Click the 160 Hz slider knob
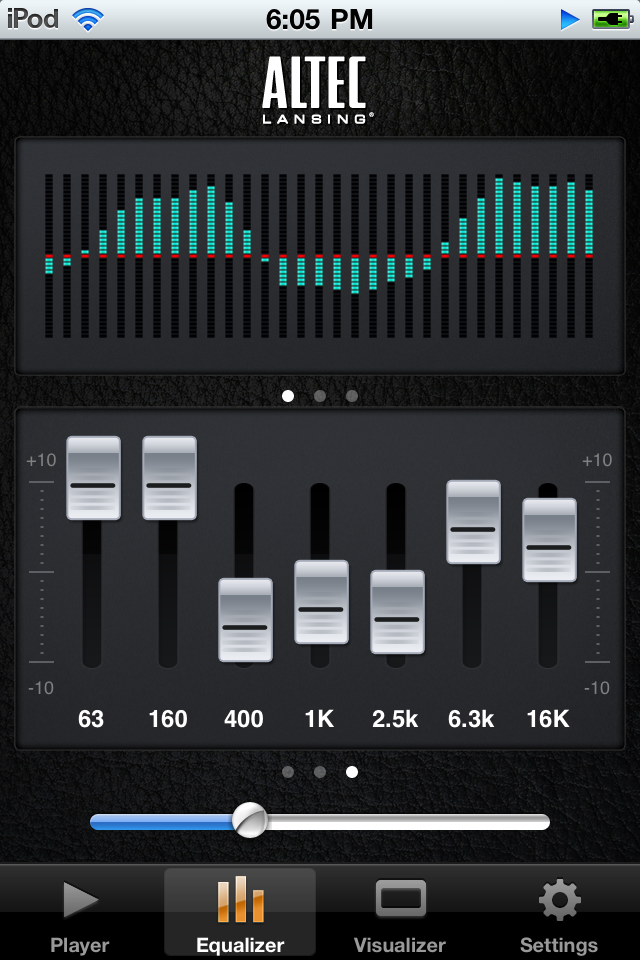 point(169,478)
